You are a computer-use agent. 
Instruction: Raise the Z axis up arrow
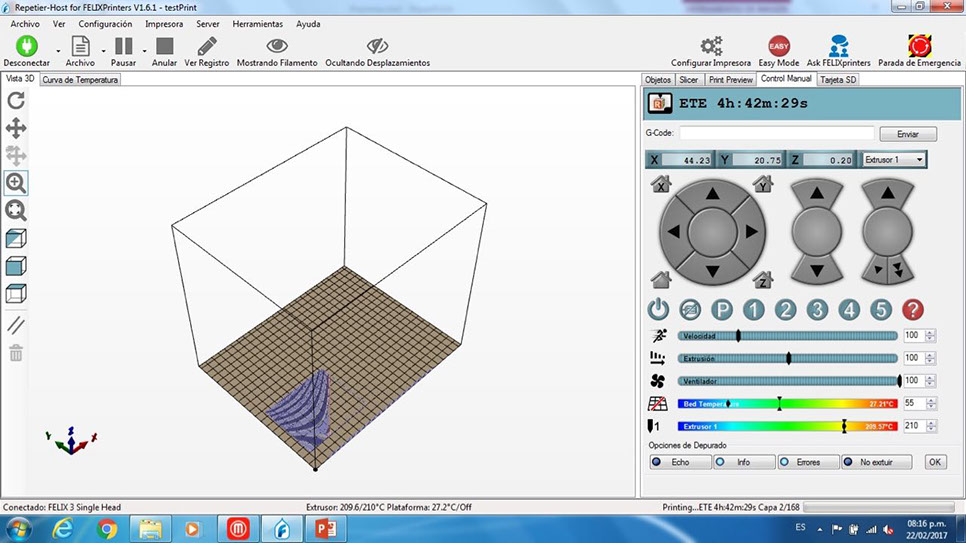817,194
